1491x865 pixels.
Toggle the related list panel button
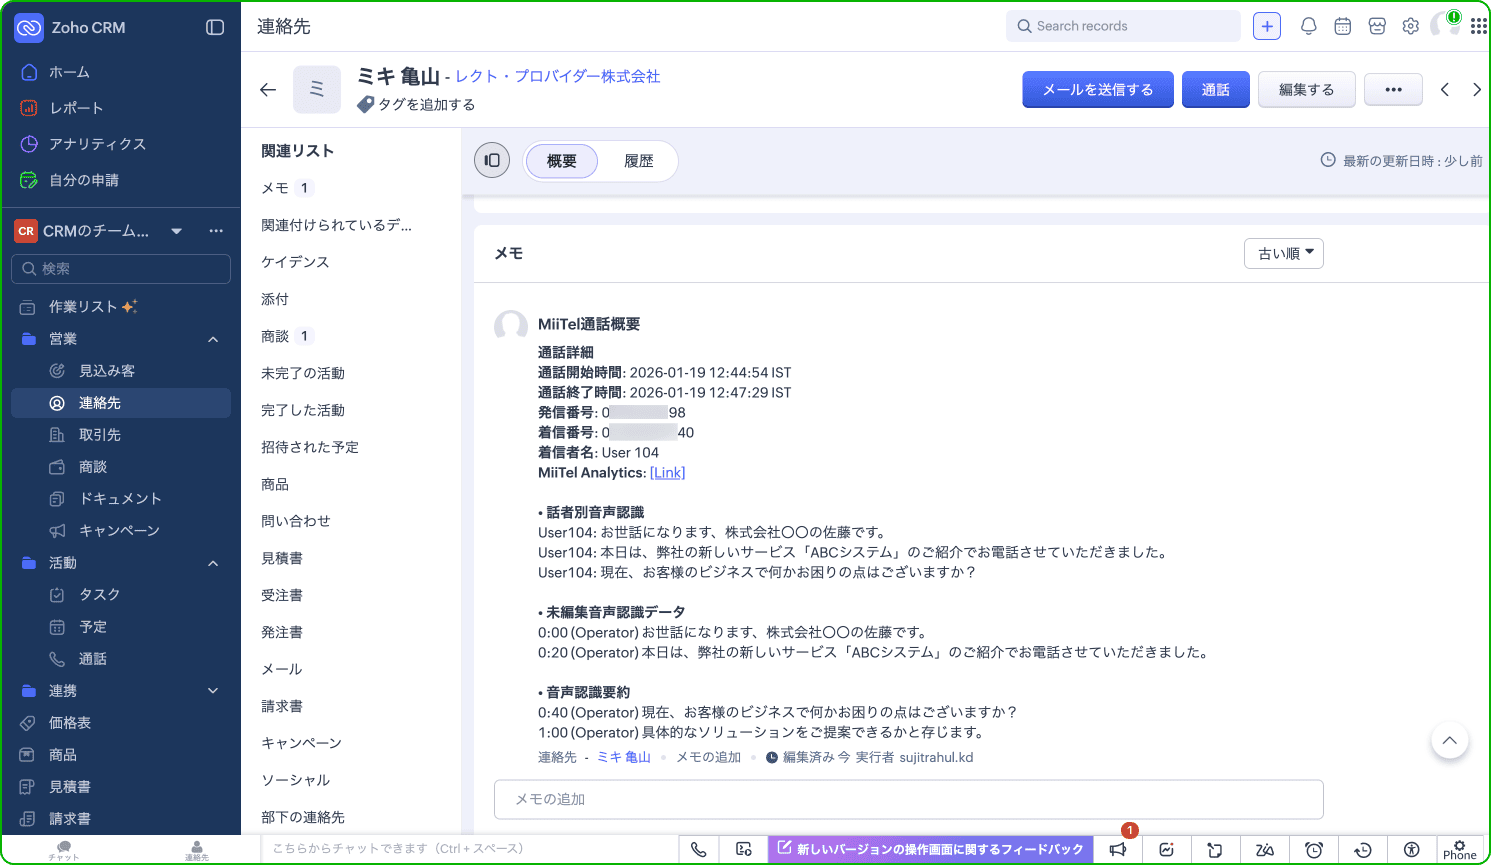(492, 160)
